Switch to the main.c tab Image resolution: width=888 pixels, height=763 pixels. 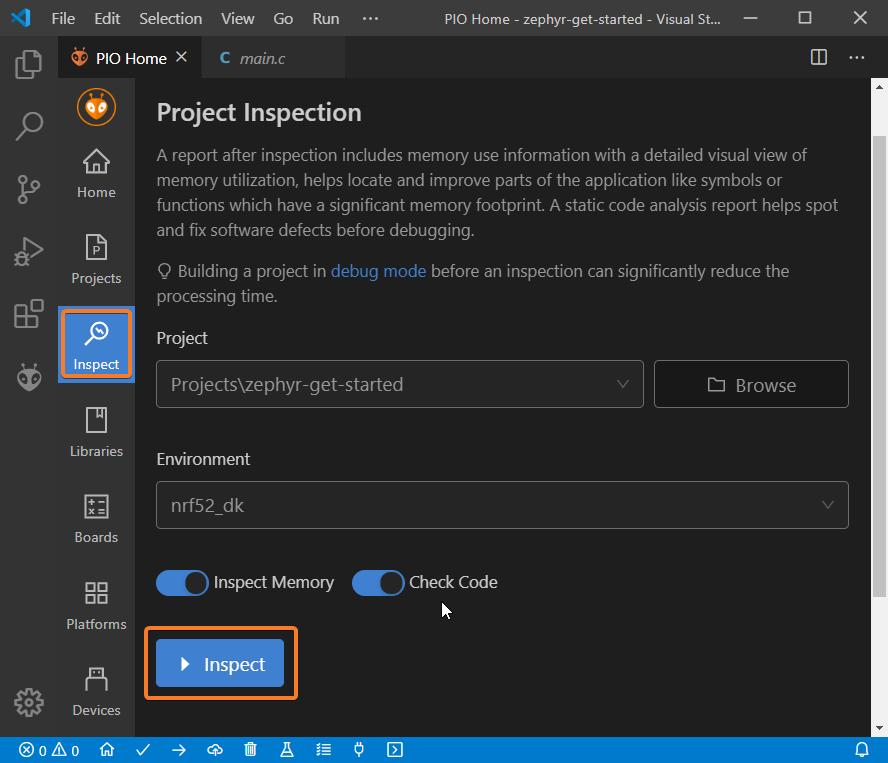tap(273, 58)
